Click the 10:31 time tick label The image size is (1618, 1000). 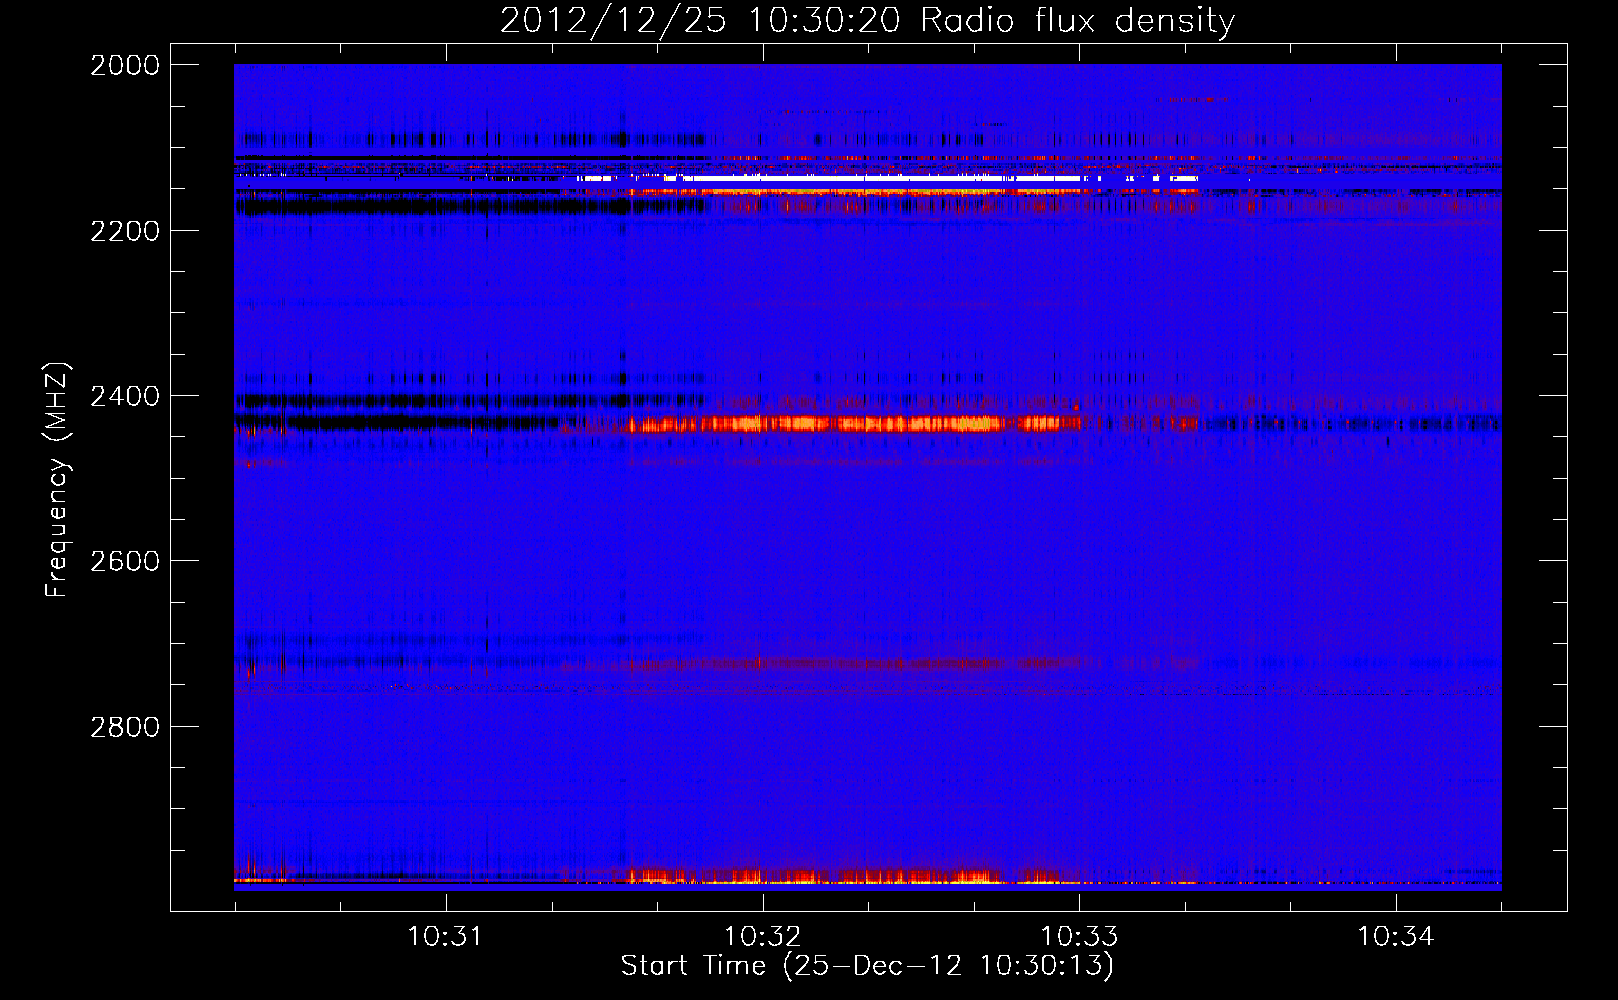point(445,937)
